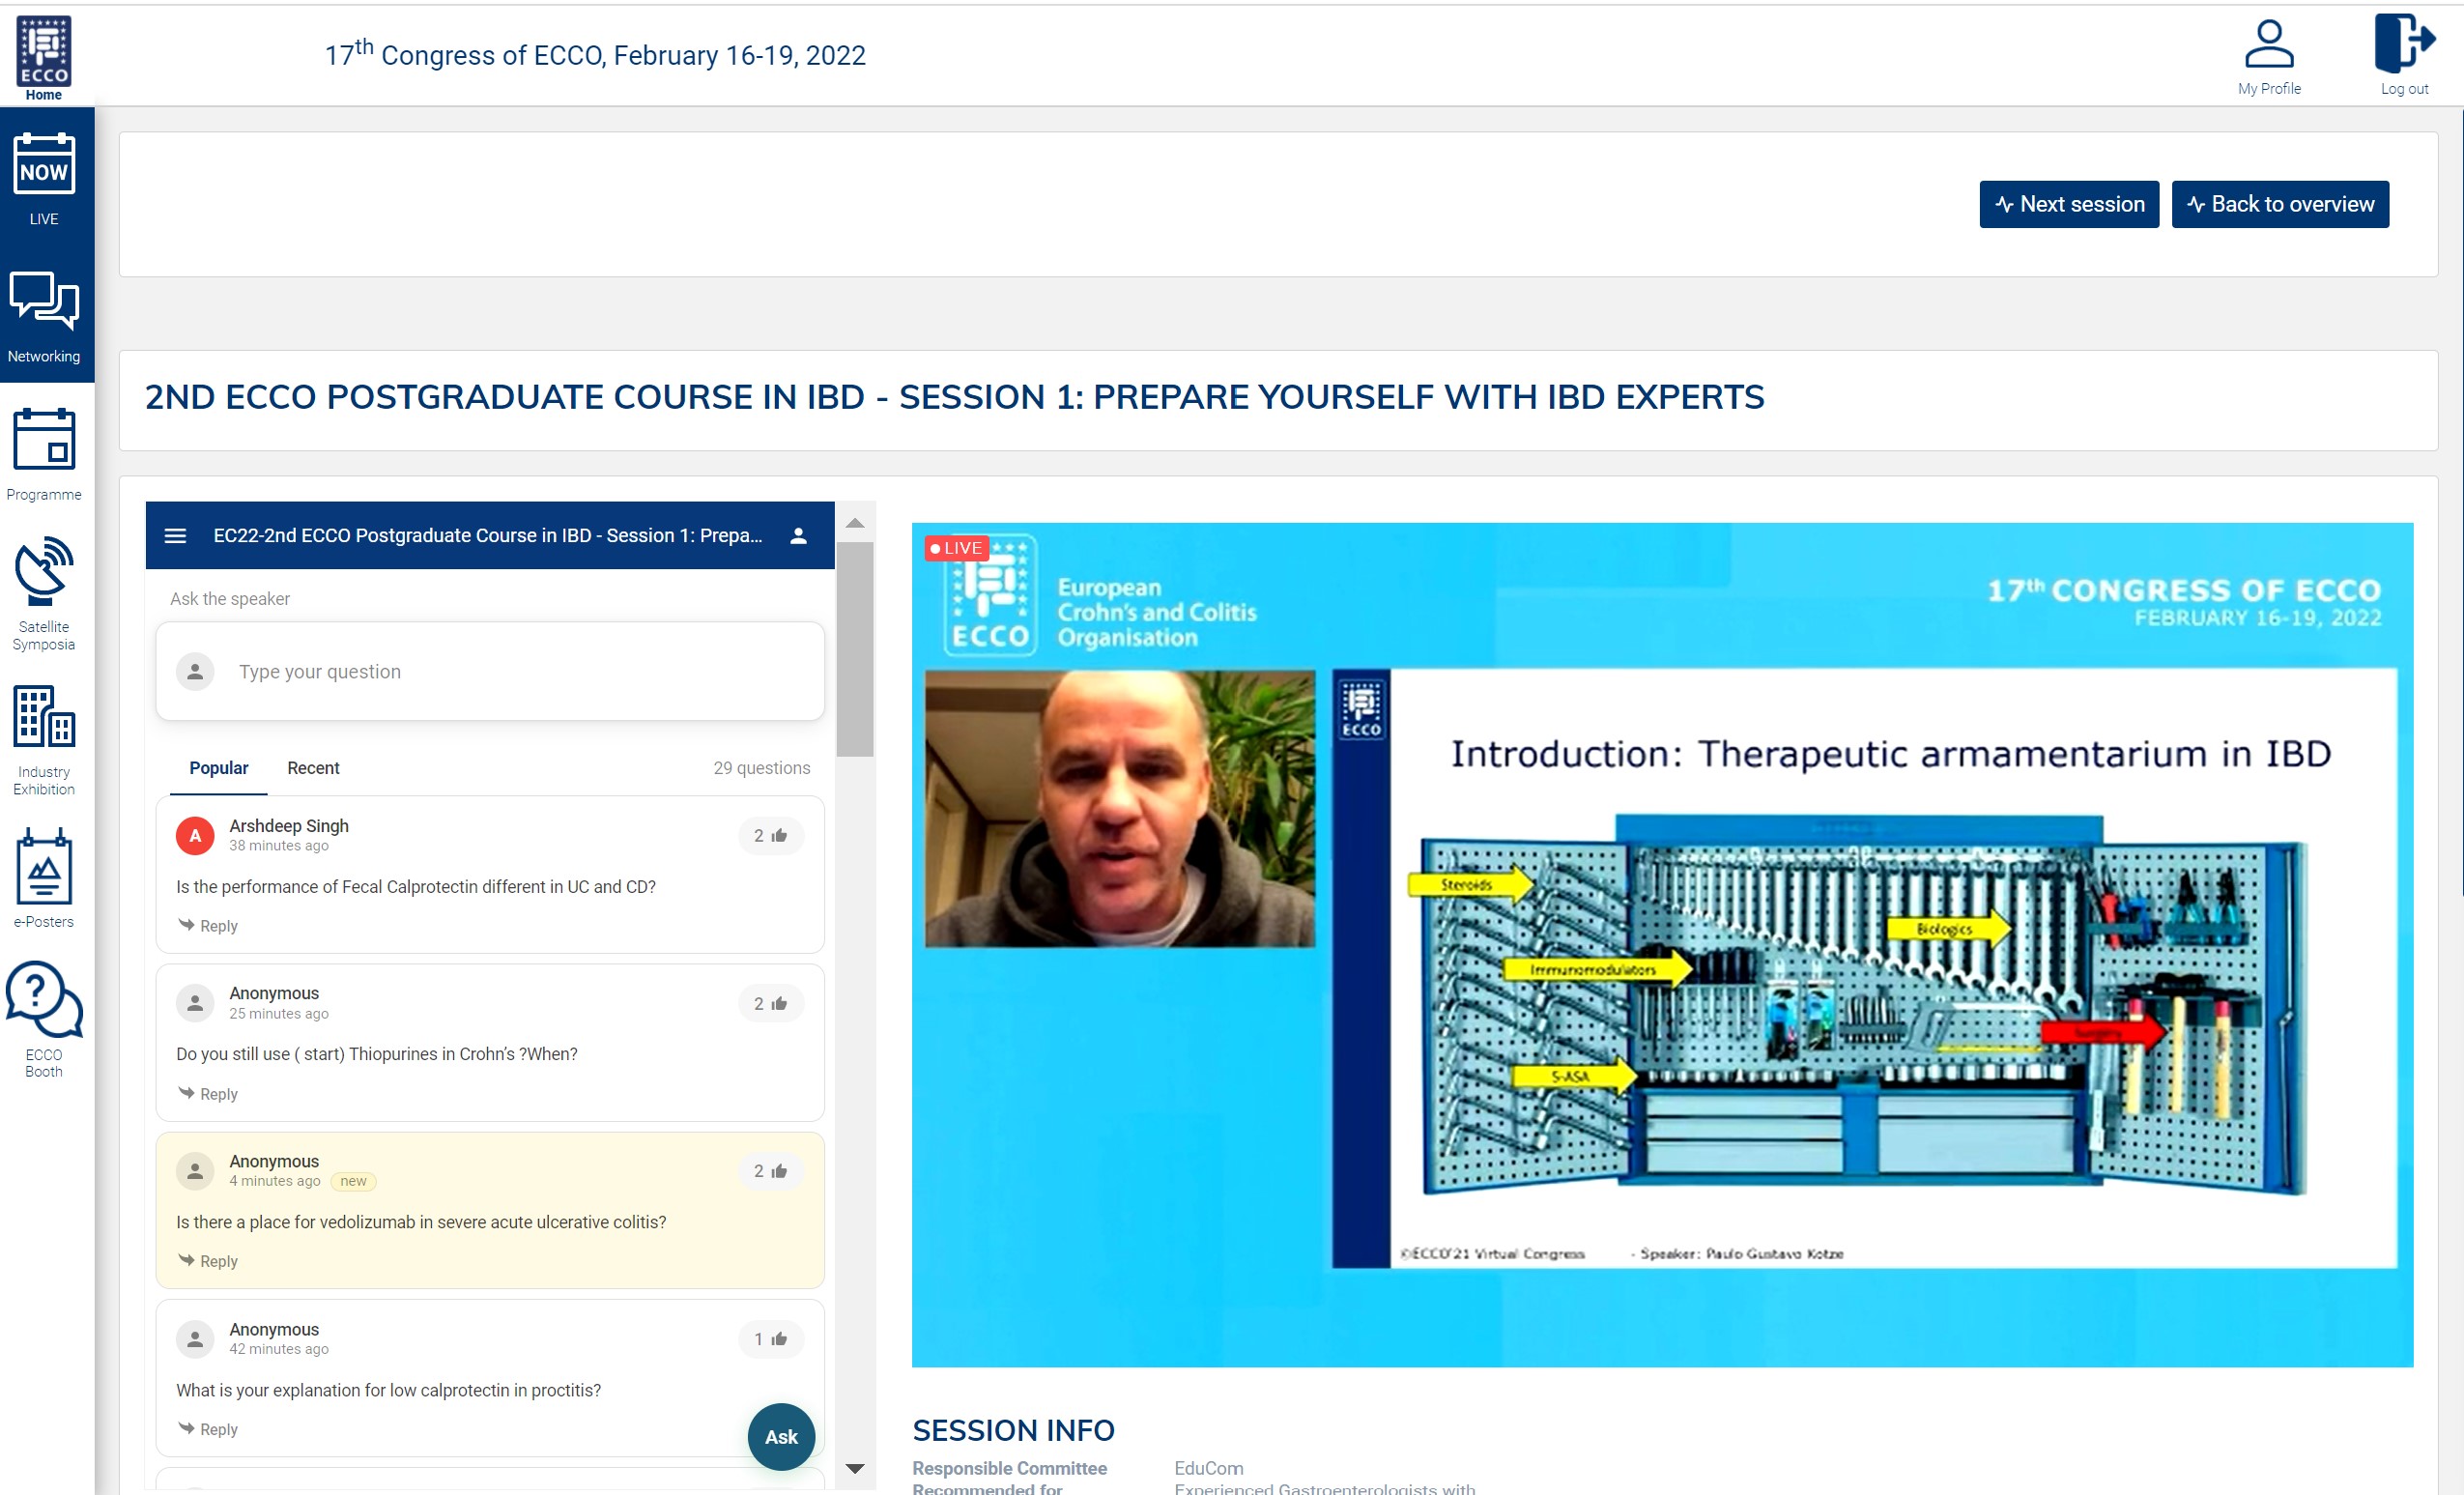Open the ECCO Home logo
The height and width of the screenshot is (1495, 2464).
tap(43, 57)
